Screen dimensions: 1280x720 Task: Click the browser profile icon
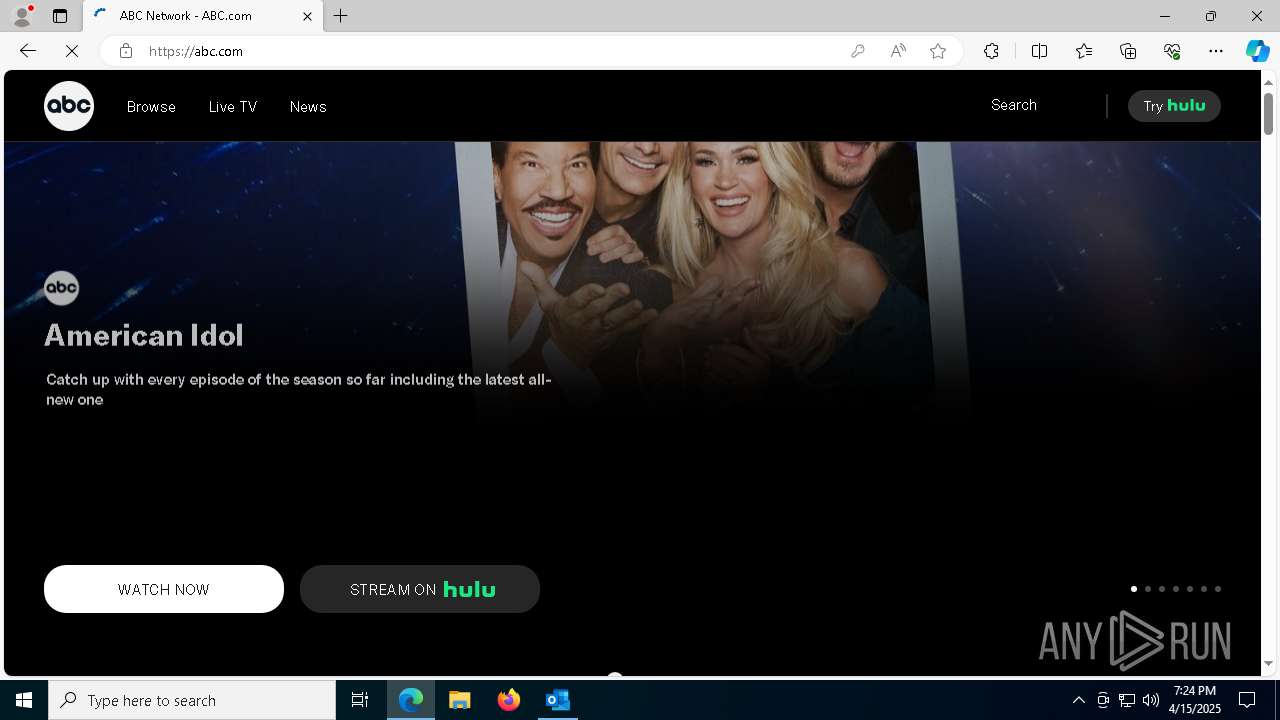pyautogui.click(x=22, y=16)
